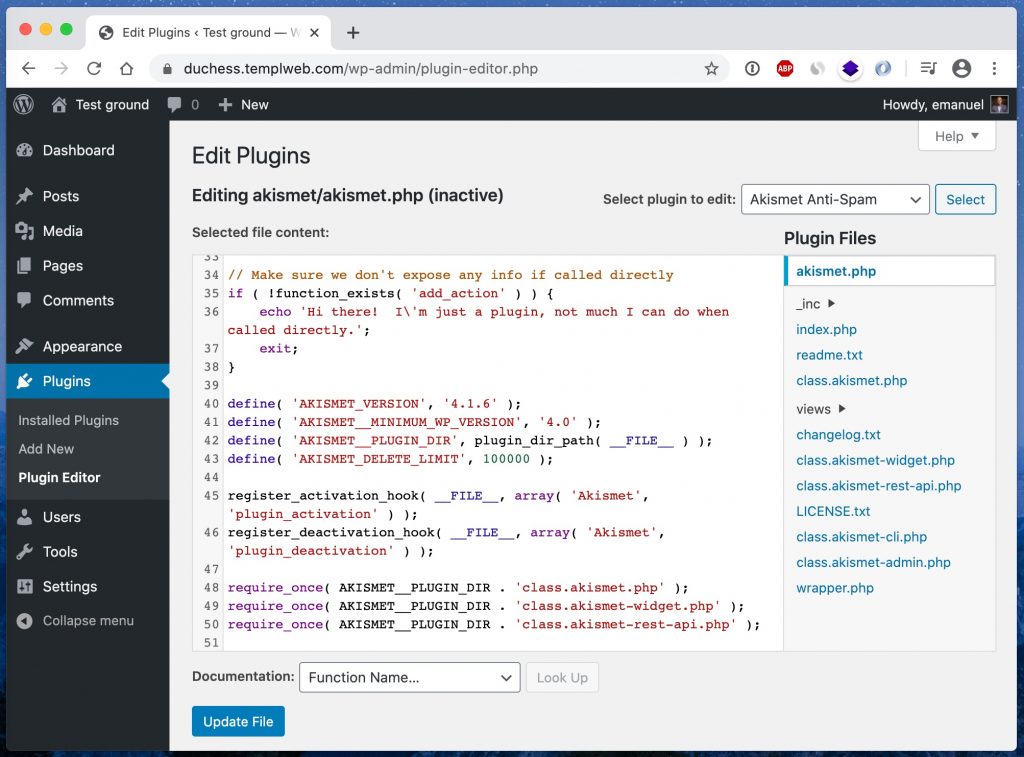Open Chrome's three-dot menu

[994, 69]
